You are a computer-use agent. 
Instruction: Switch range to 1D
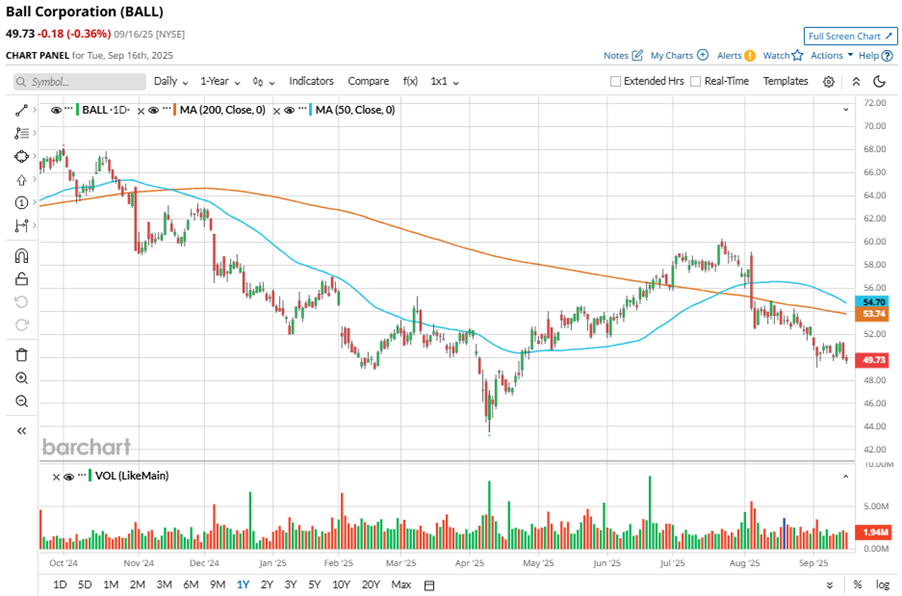[x=60, y=585]
